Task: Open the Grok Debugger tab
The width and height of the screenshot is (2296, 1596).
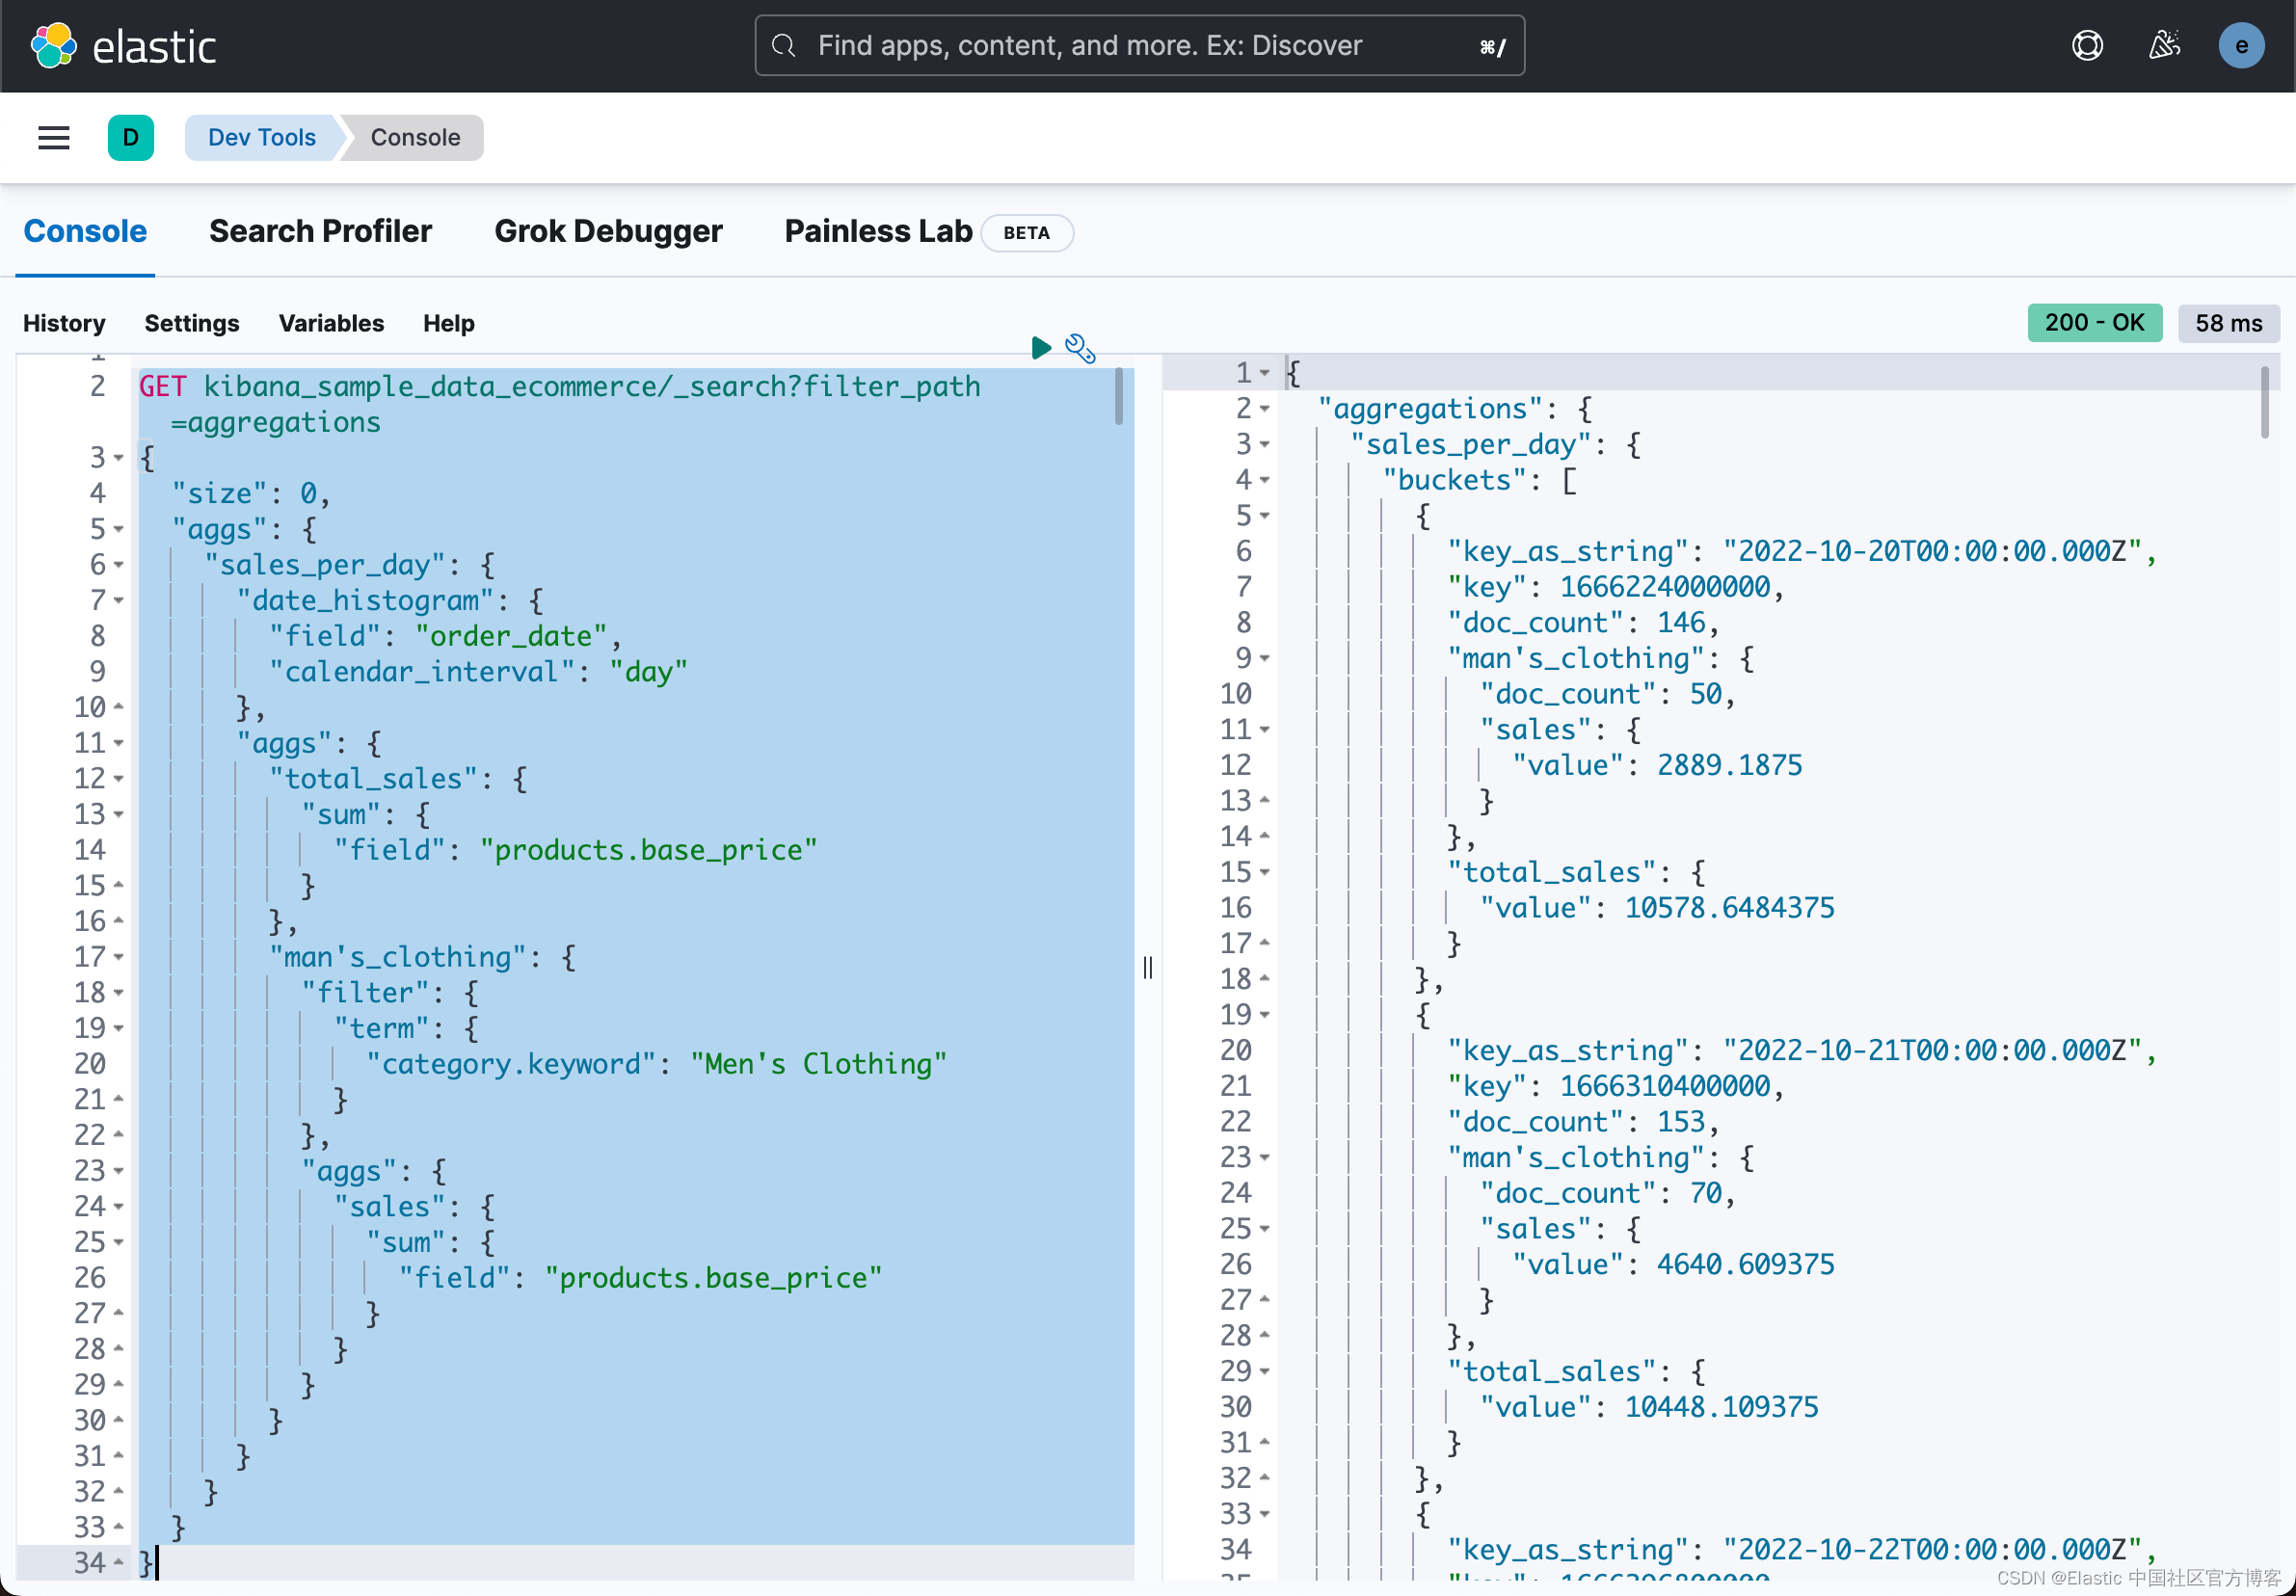Action: click(x=608, y=231)
